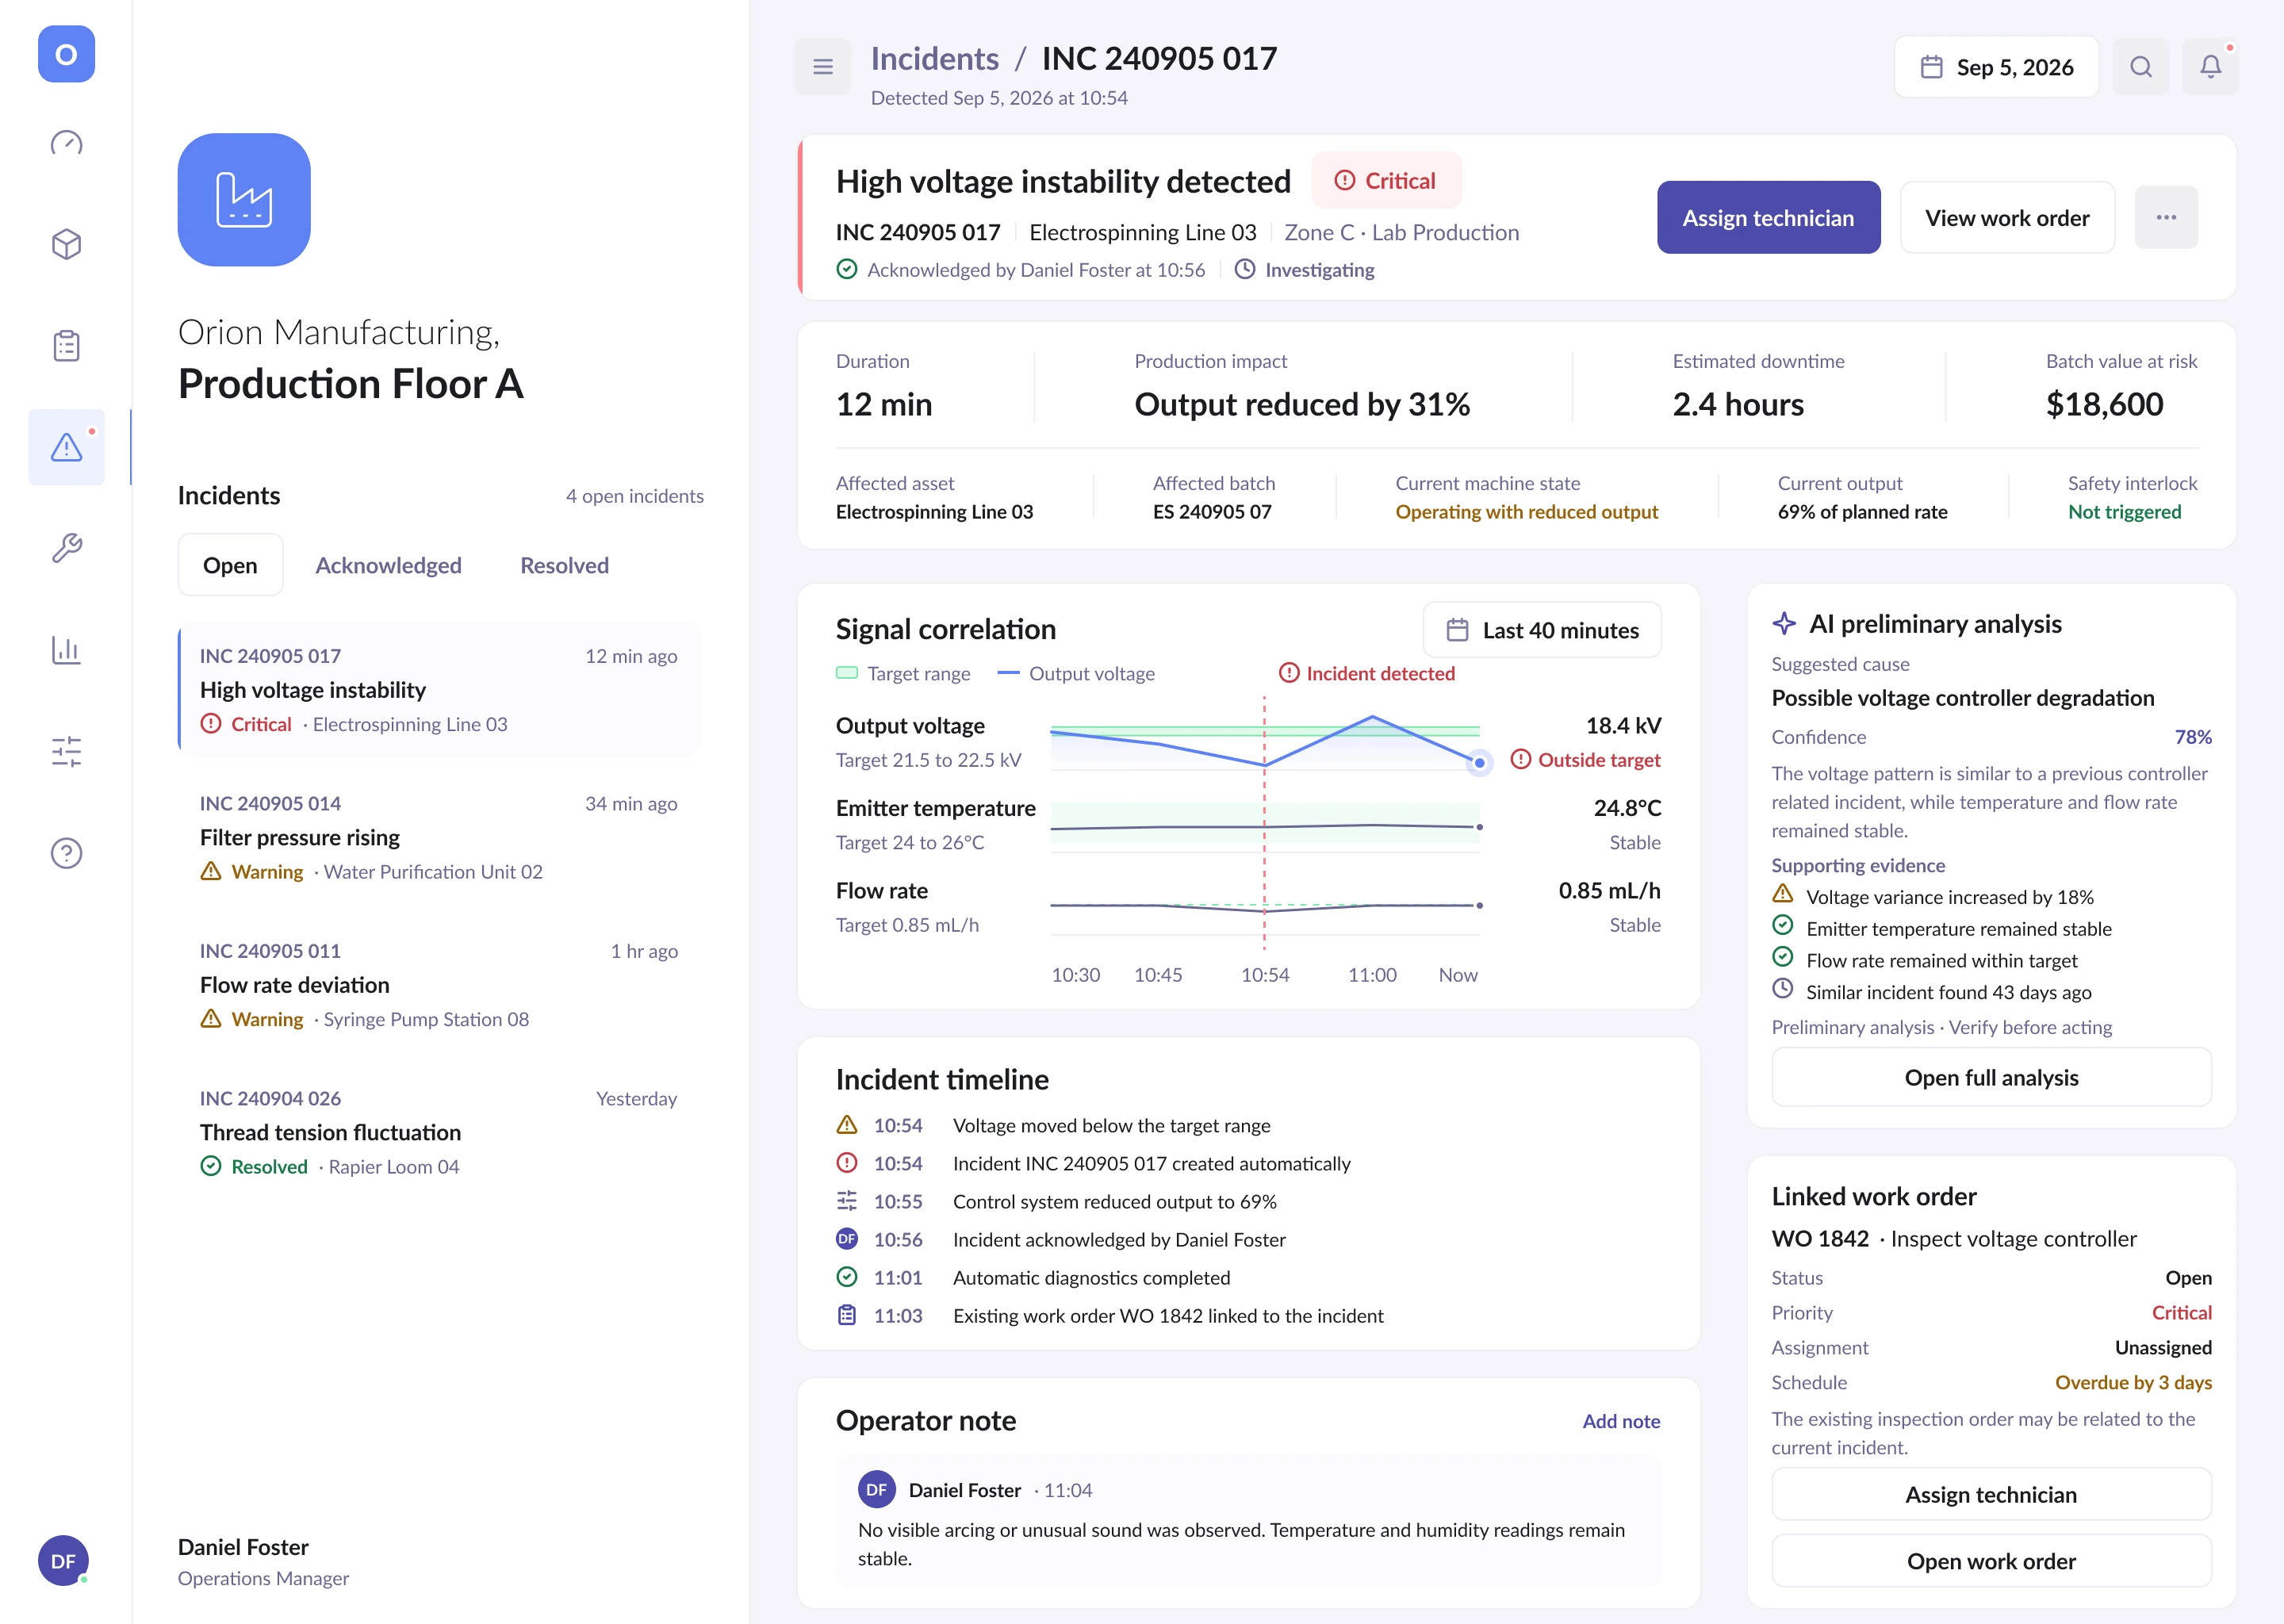Open the Last 40 minutes range selector
The image size is (2284, 1624).
(x=1542, y=630)
